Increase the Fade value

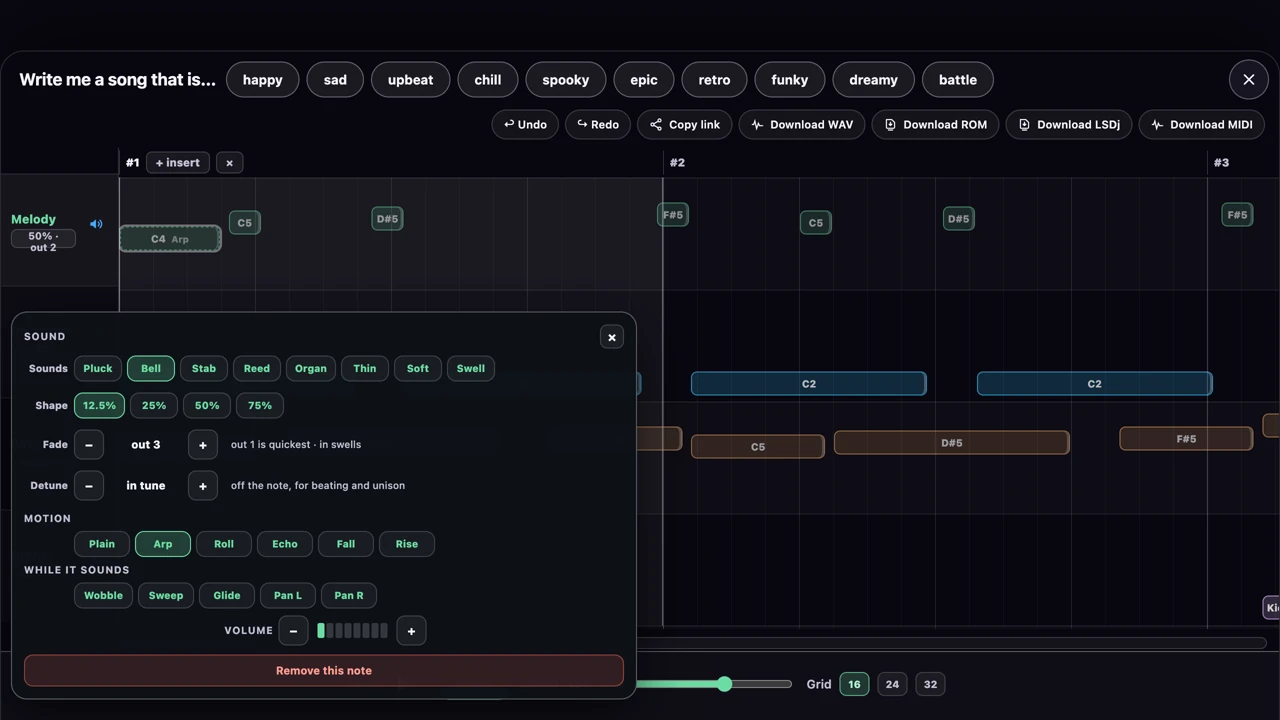(x=203, y=445)
